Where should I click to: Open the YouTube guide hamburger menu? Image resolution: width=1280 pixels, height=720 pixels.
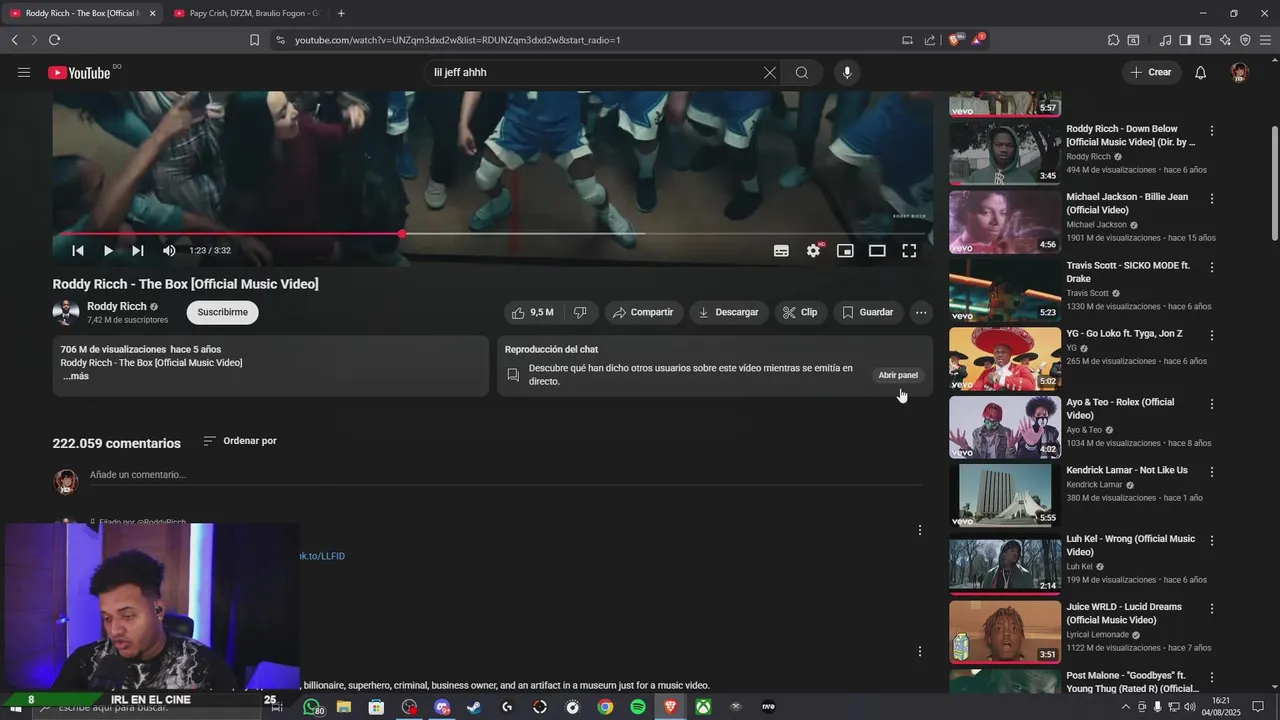click(24, 72)
